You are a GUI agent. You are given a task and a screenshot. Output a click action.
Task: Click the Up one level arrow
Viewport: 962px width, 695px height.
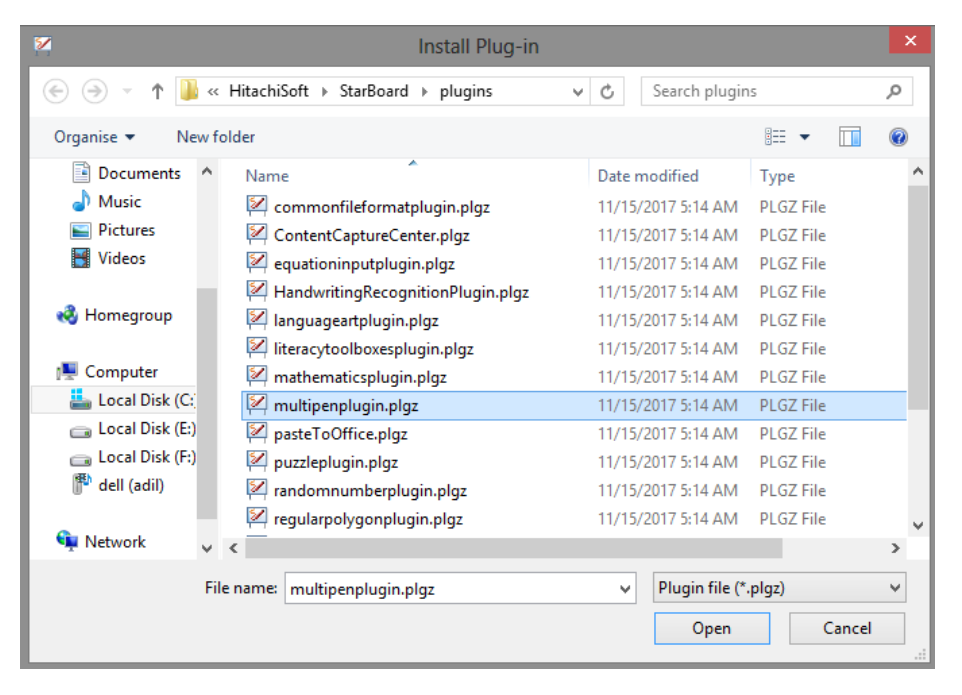click(x=157, y=91)
